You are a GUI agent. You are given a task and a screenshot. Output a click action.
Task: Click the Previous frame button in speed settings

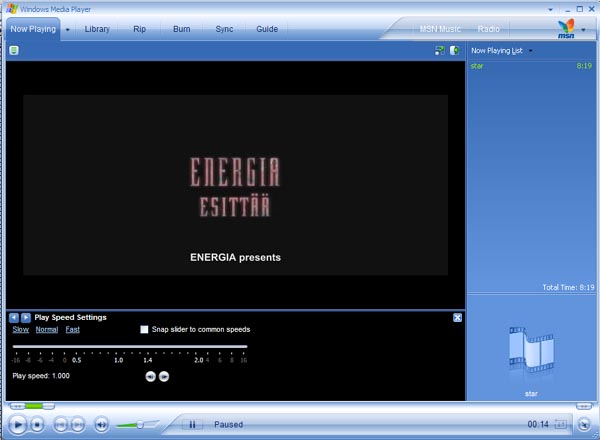[150, 376]
